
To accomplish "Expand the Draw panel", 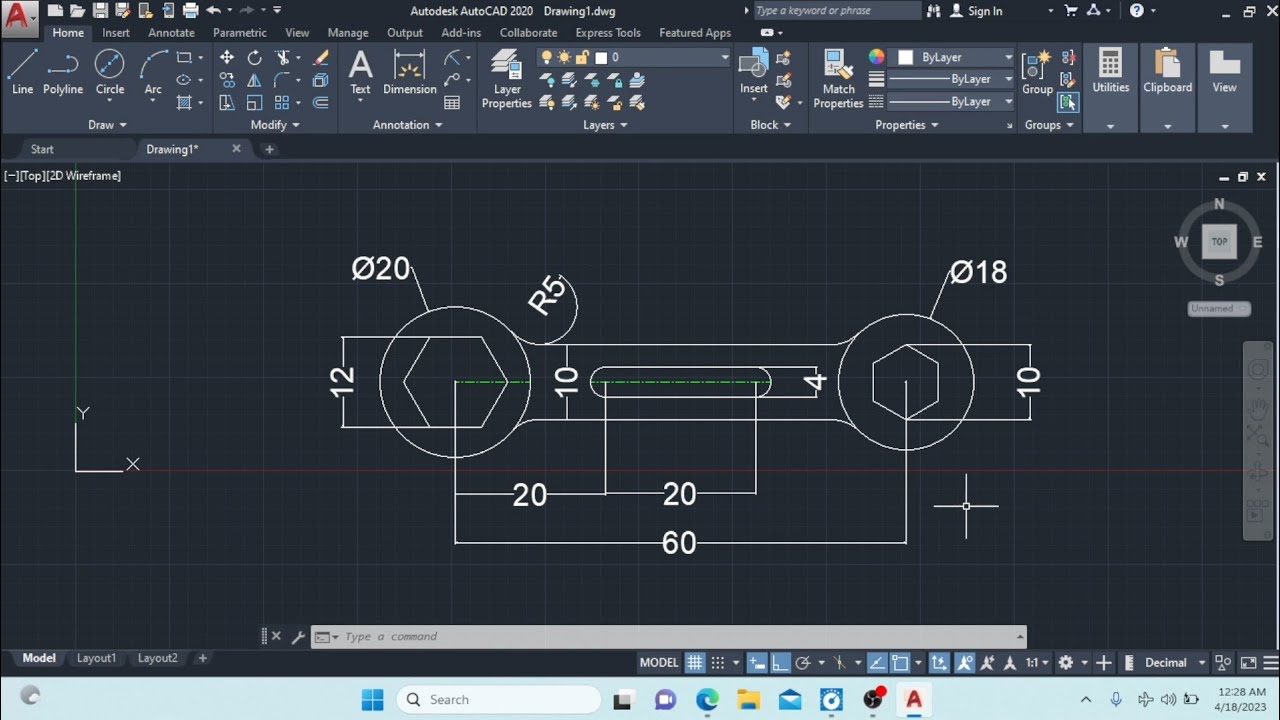I will tap(108, 125).
